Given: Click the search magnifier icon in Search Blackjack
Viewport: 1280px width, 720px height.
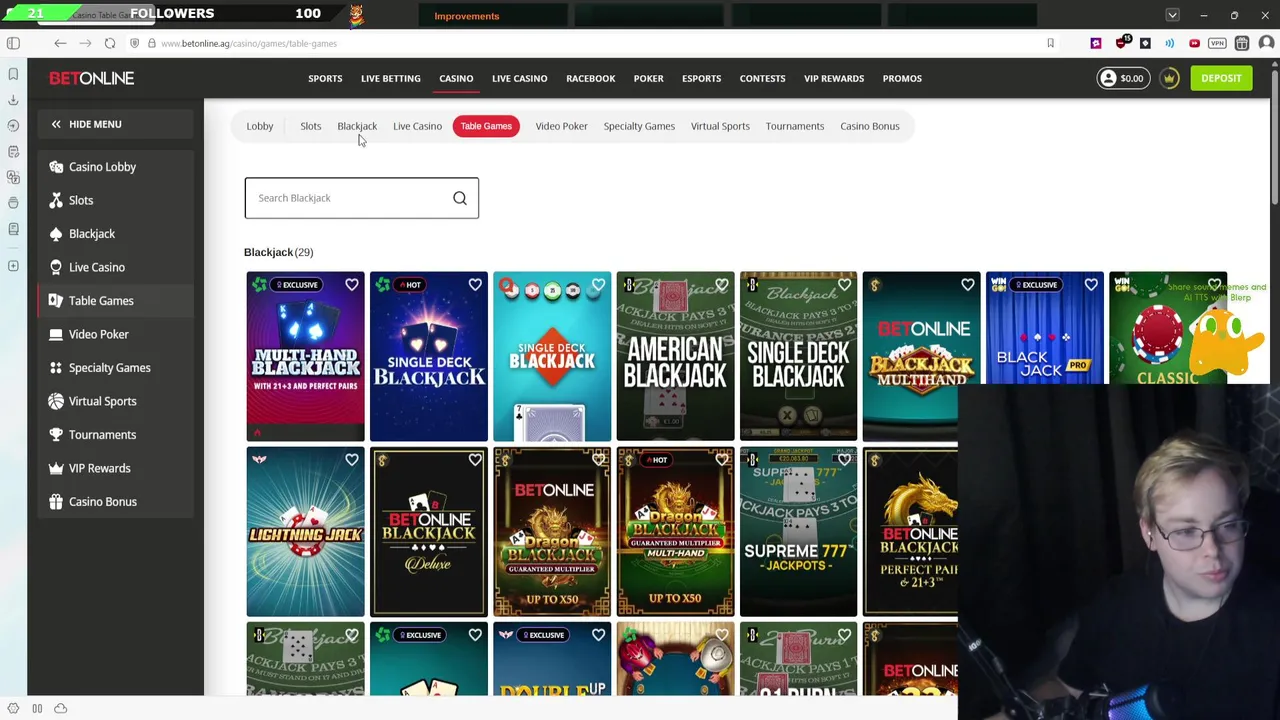Looking at the screenshot, I should coord(460,198).
